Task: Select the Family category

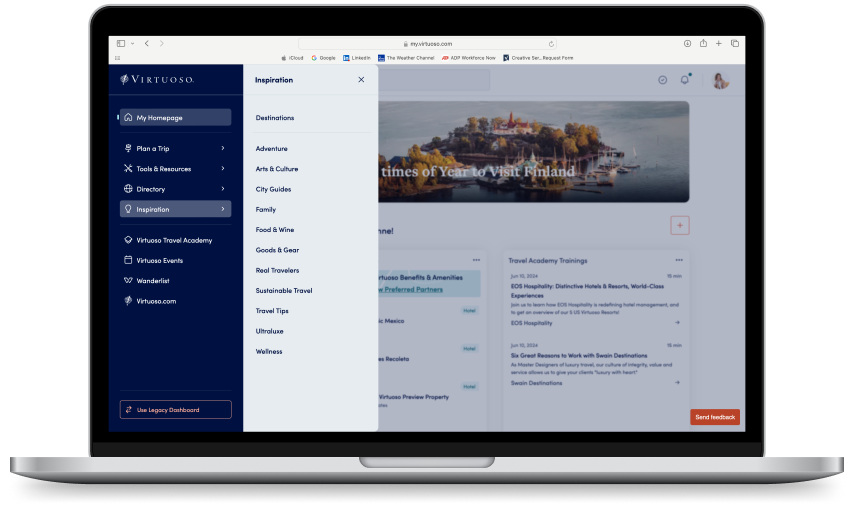Action: 266,209
